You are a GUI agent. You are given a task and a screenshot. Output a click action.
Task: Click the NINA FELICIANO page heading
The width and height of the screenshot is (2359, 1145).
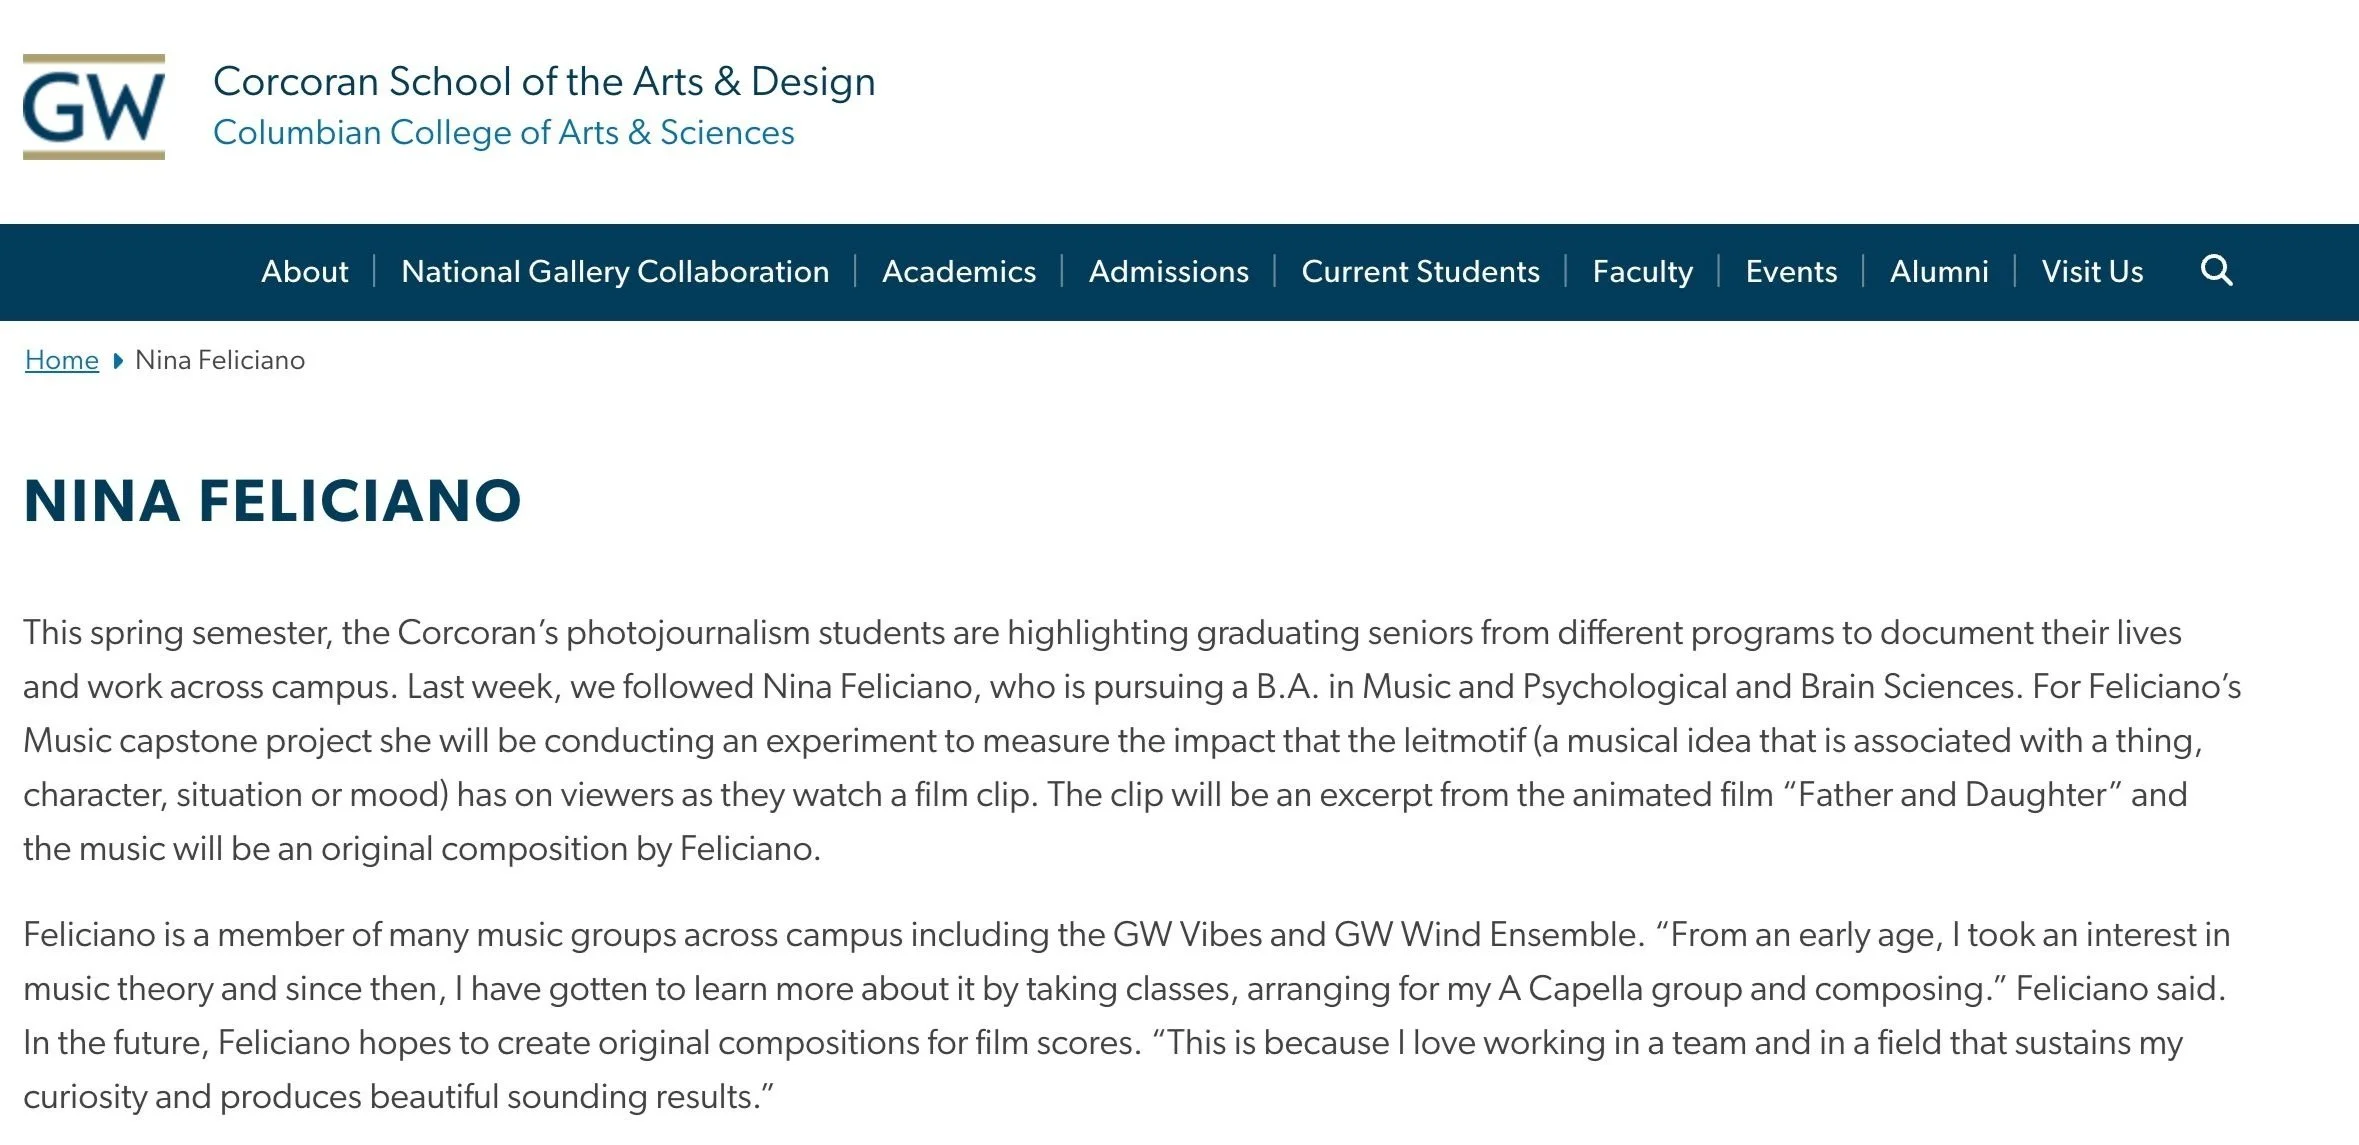tap(272, 501)
